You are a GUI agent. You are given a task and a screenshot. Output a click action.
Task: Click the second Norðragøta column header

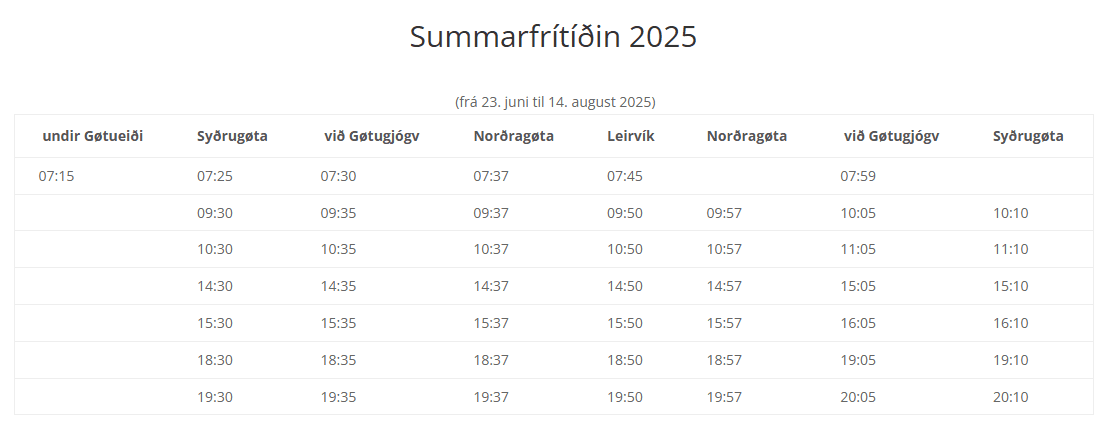[x=747, y=136]
